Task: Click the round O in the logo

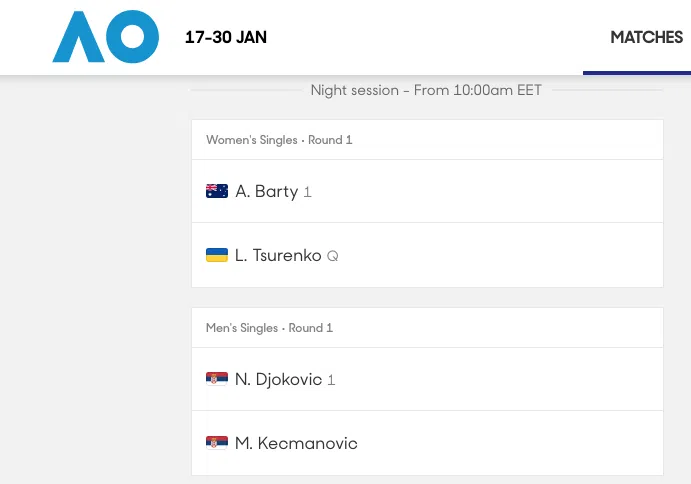Action: (132, 37)
